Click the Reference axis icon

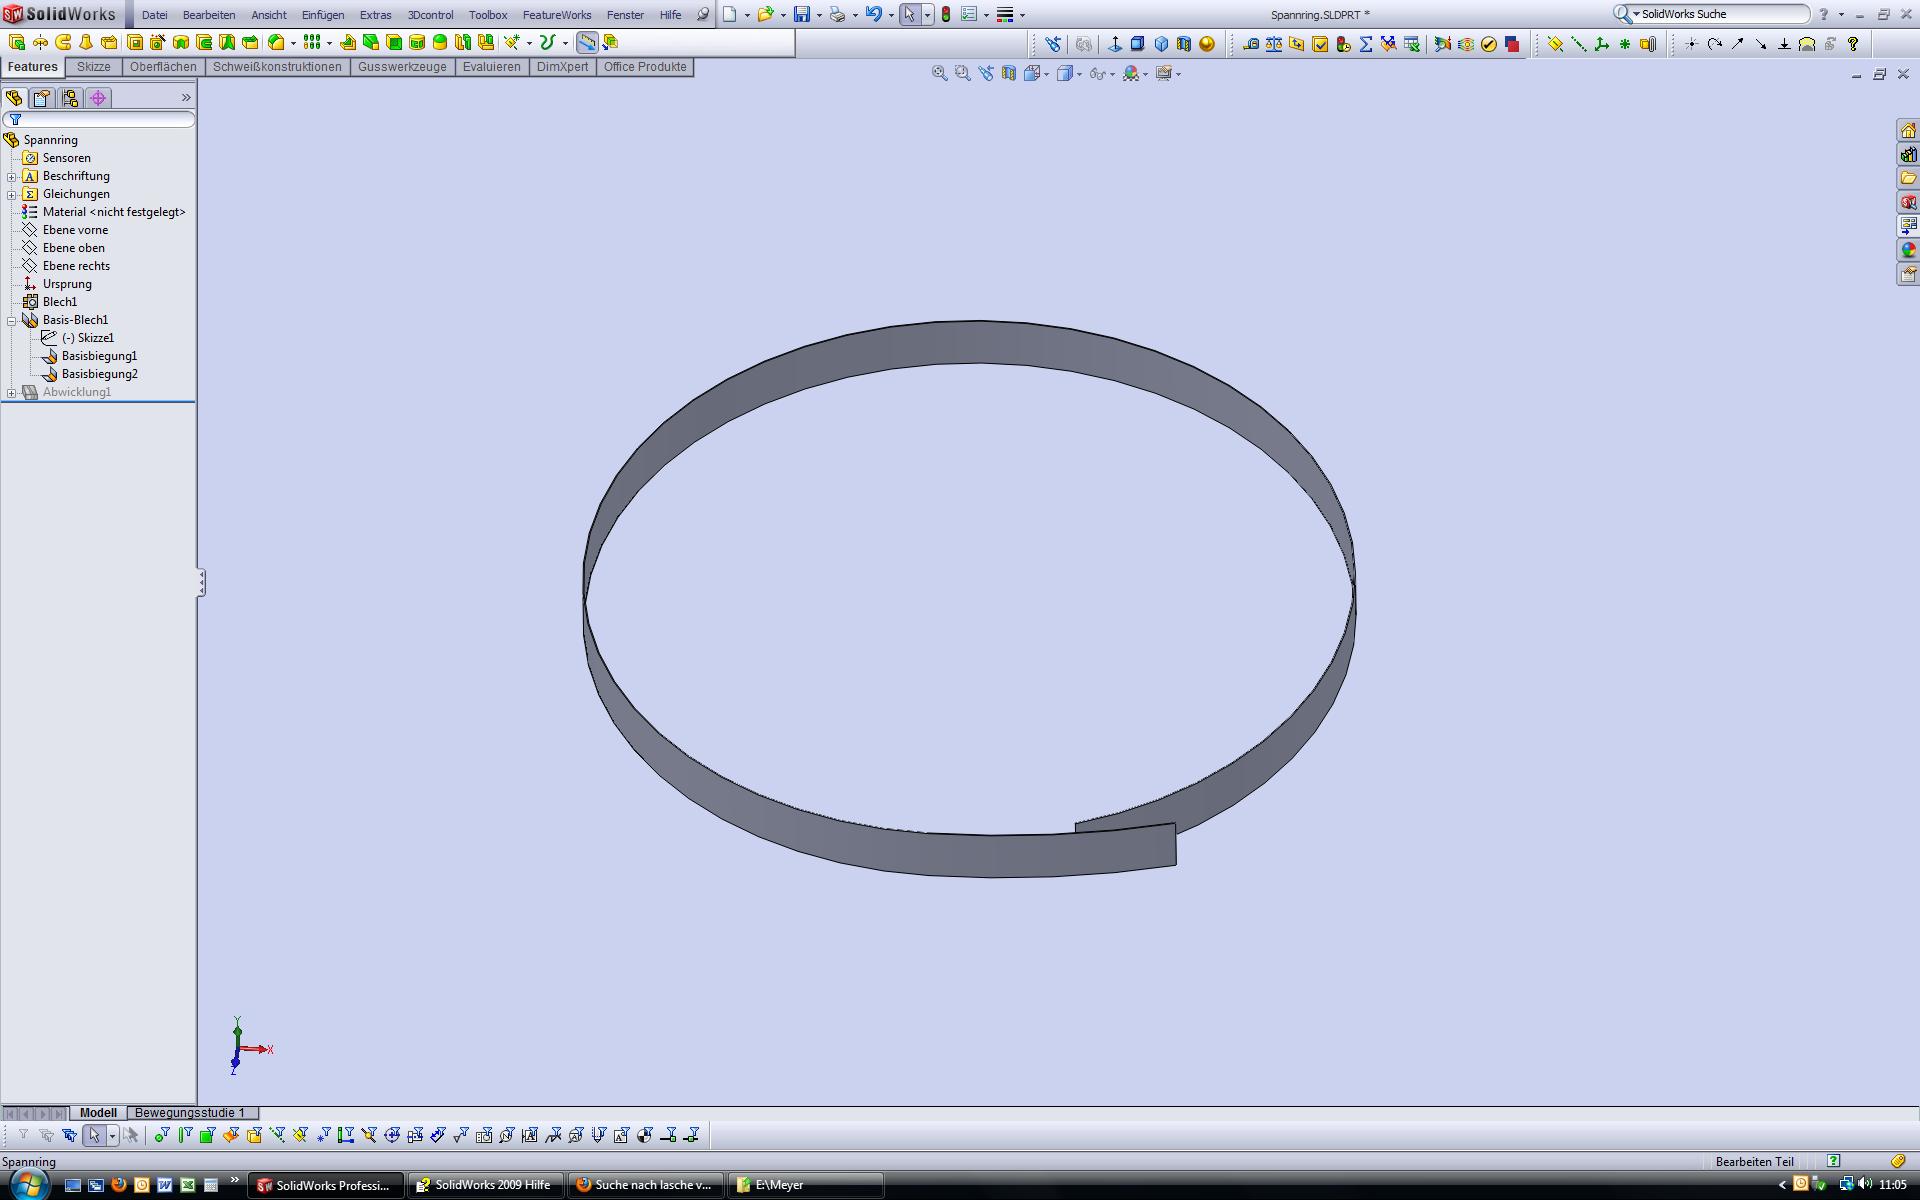pos(1578,44)
